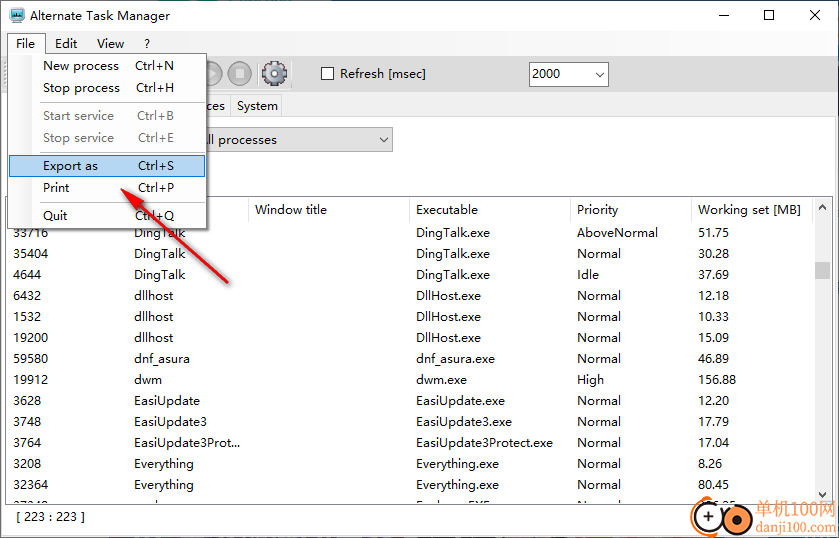The image size is (839, 538).
Task: Click the scroll up arrow of process list
Action: (823, 207)
